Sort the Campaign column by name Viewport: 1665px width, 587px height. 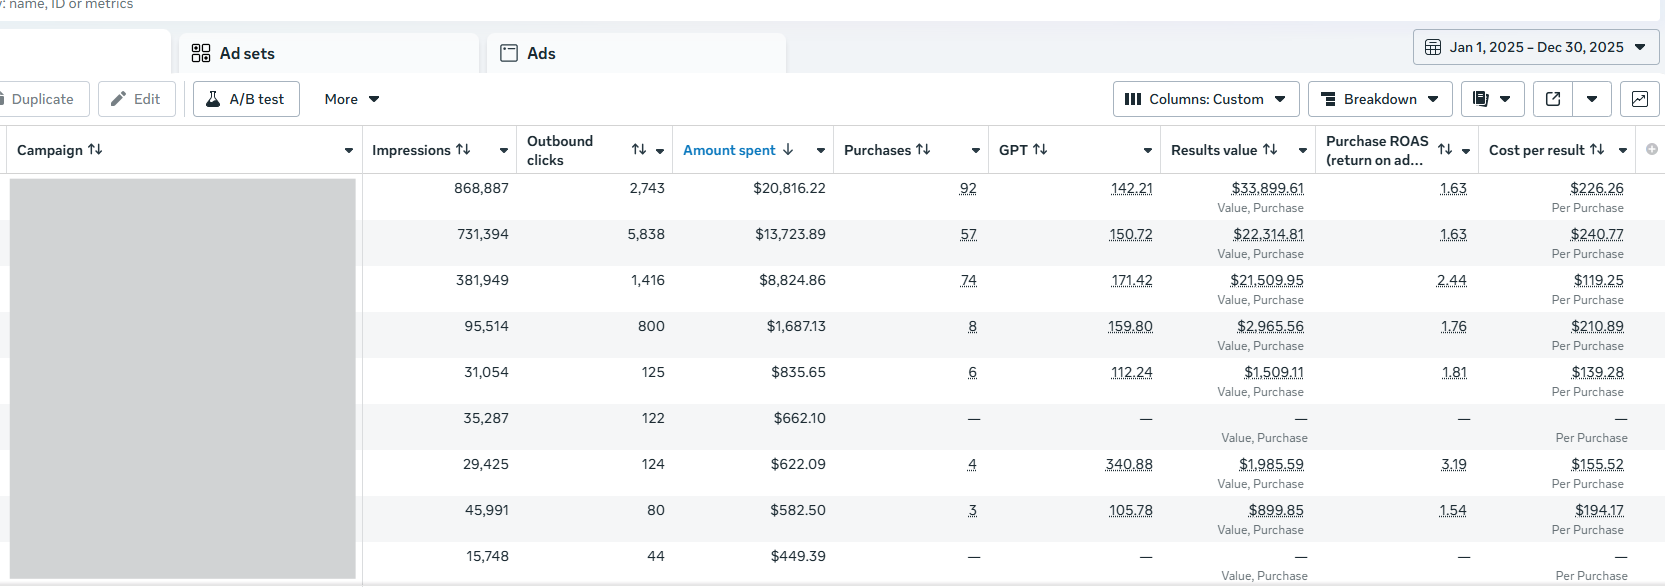pos(95,150)
